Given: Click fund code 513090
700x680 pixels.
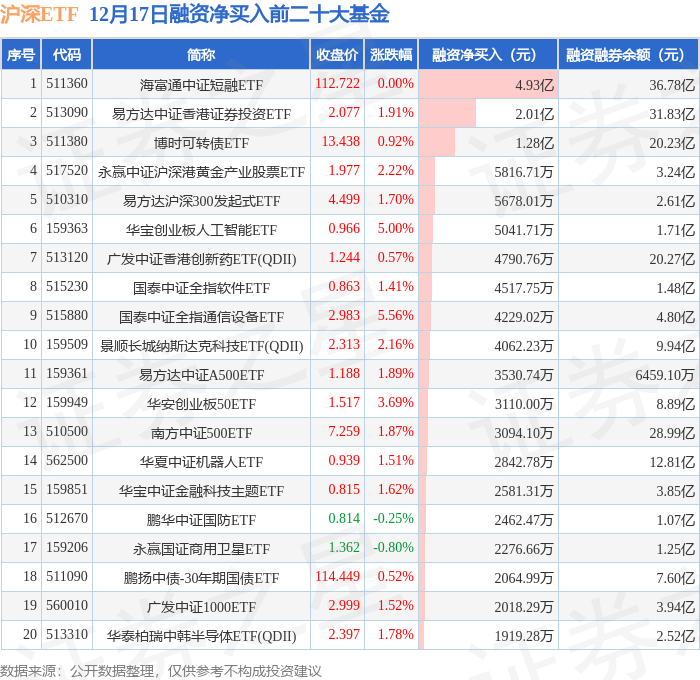Looking at the screenshot, I should [67, 113].
